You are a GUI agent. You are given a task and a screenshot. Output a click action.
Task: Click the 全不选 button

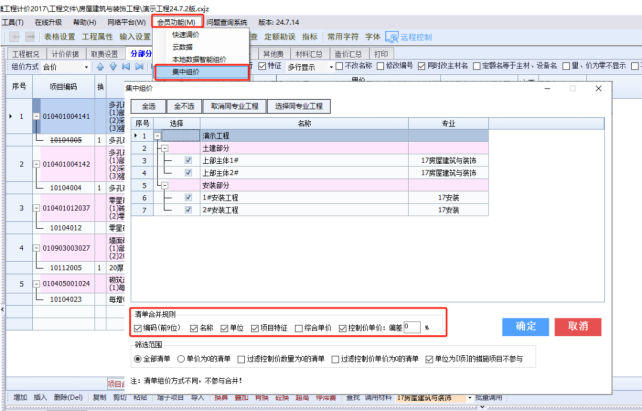(x=184, y=106)
